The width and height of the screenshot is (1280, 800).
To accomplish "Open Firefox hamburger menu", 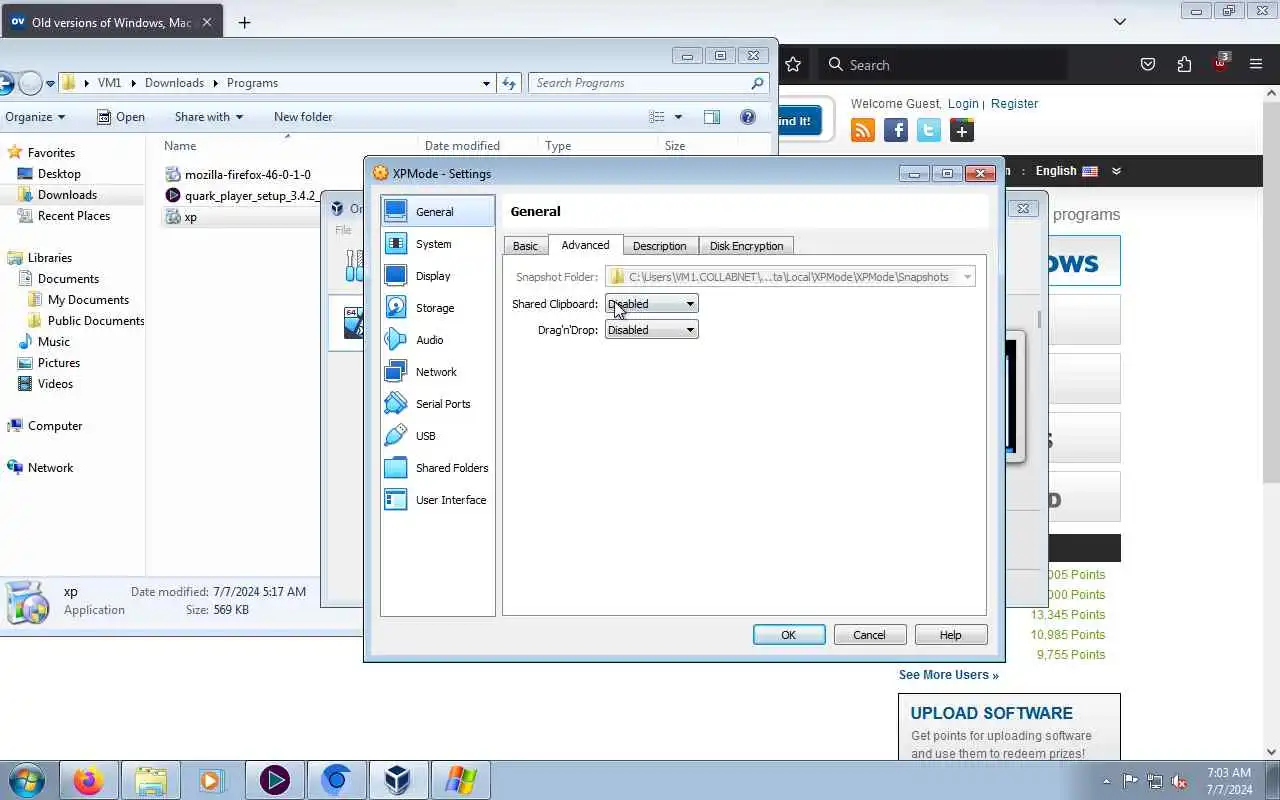I will (x=1256, y=64).
